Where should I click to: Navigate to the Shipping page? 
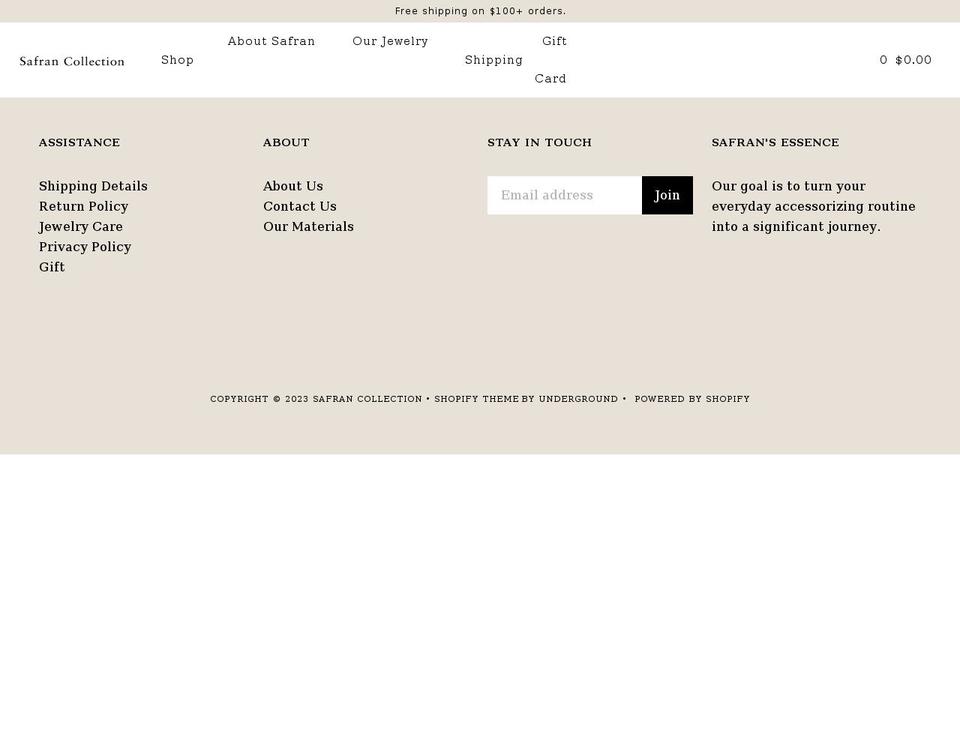pos(493,60)
